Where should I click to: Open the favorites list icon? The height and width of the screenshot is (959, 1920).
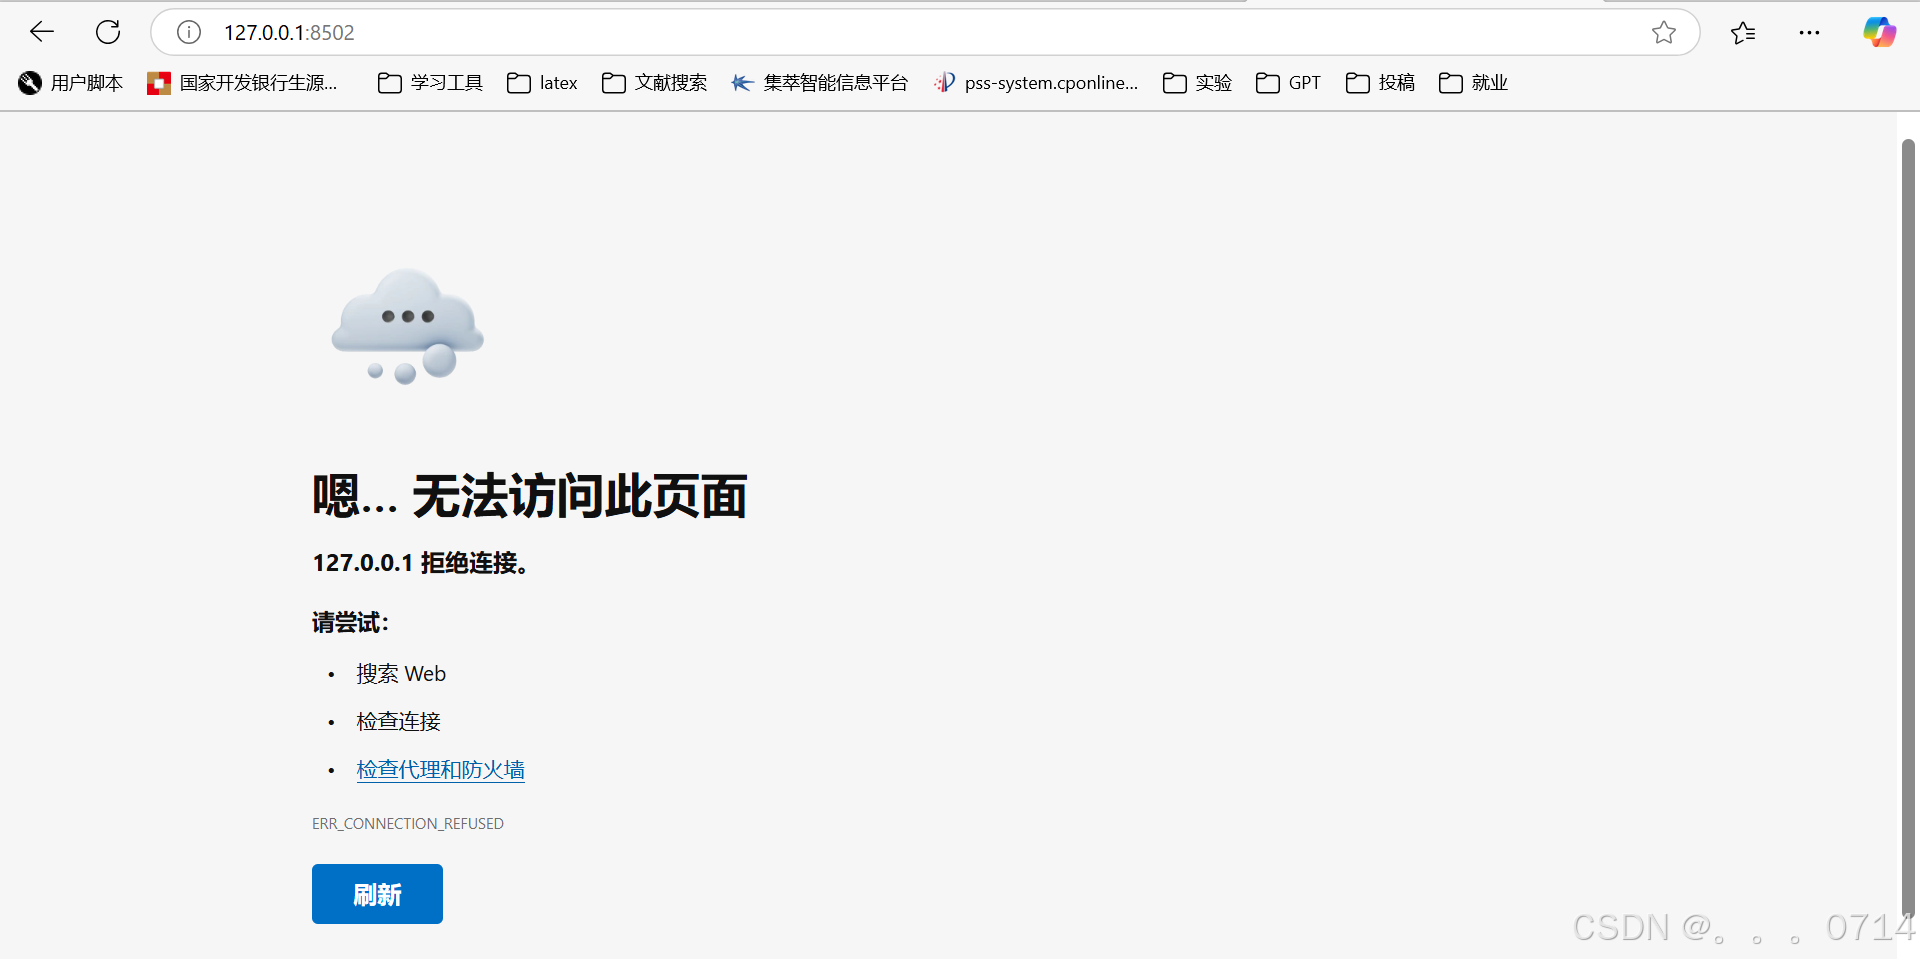(1743, 32)
